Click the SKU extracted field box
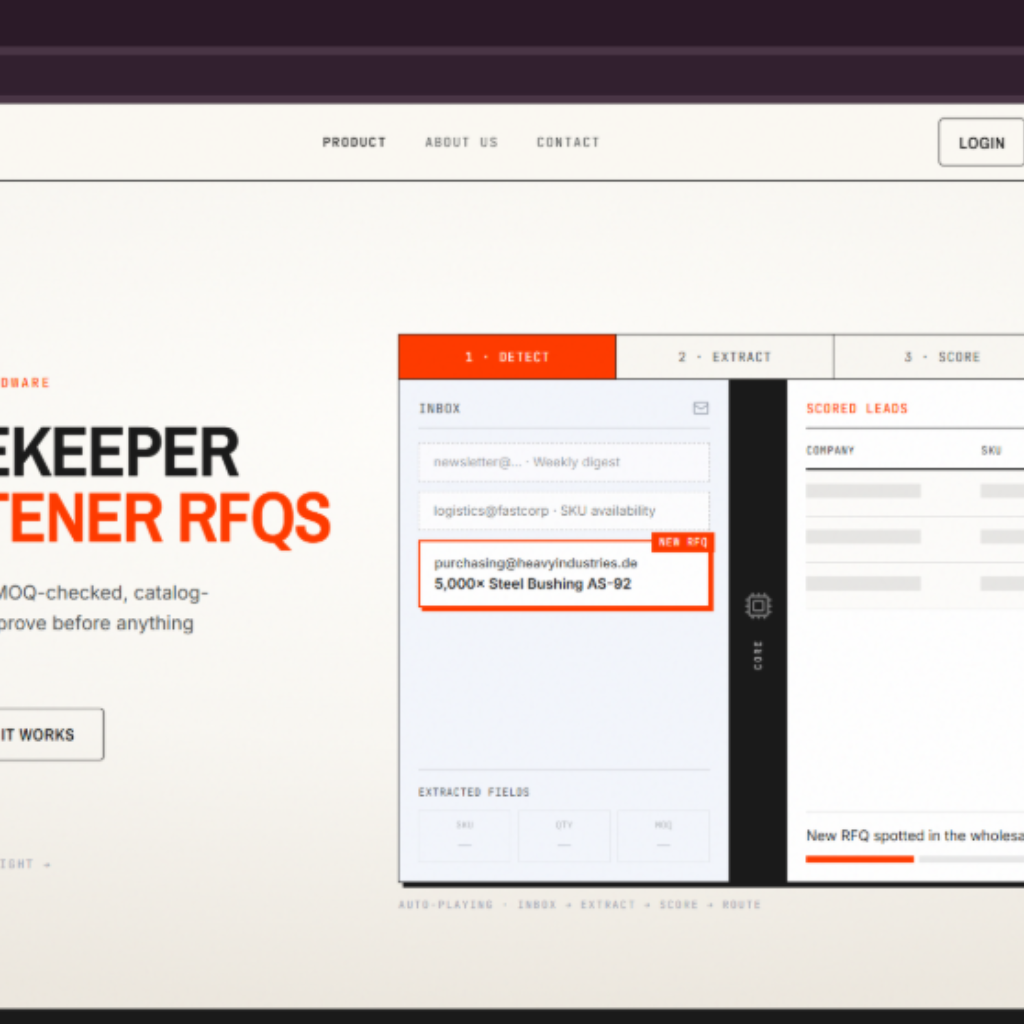Screen dimensions: 1024x1024 (x=464, y=835)
